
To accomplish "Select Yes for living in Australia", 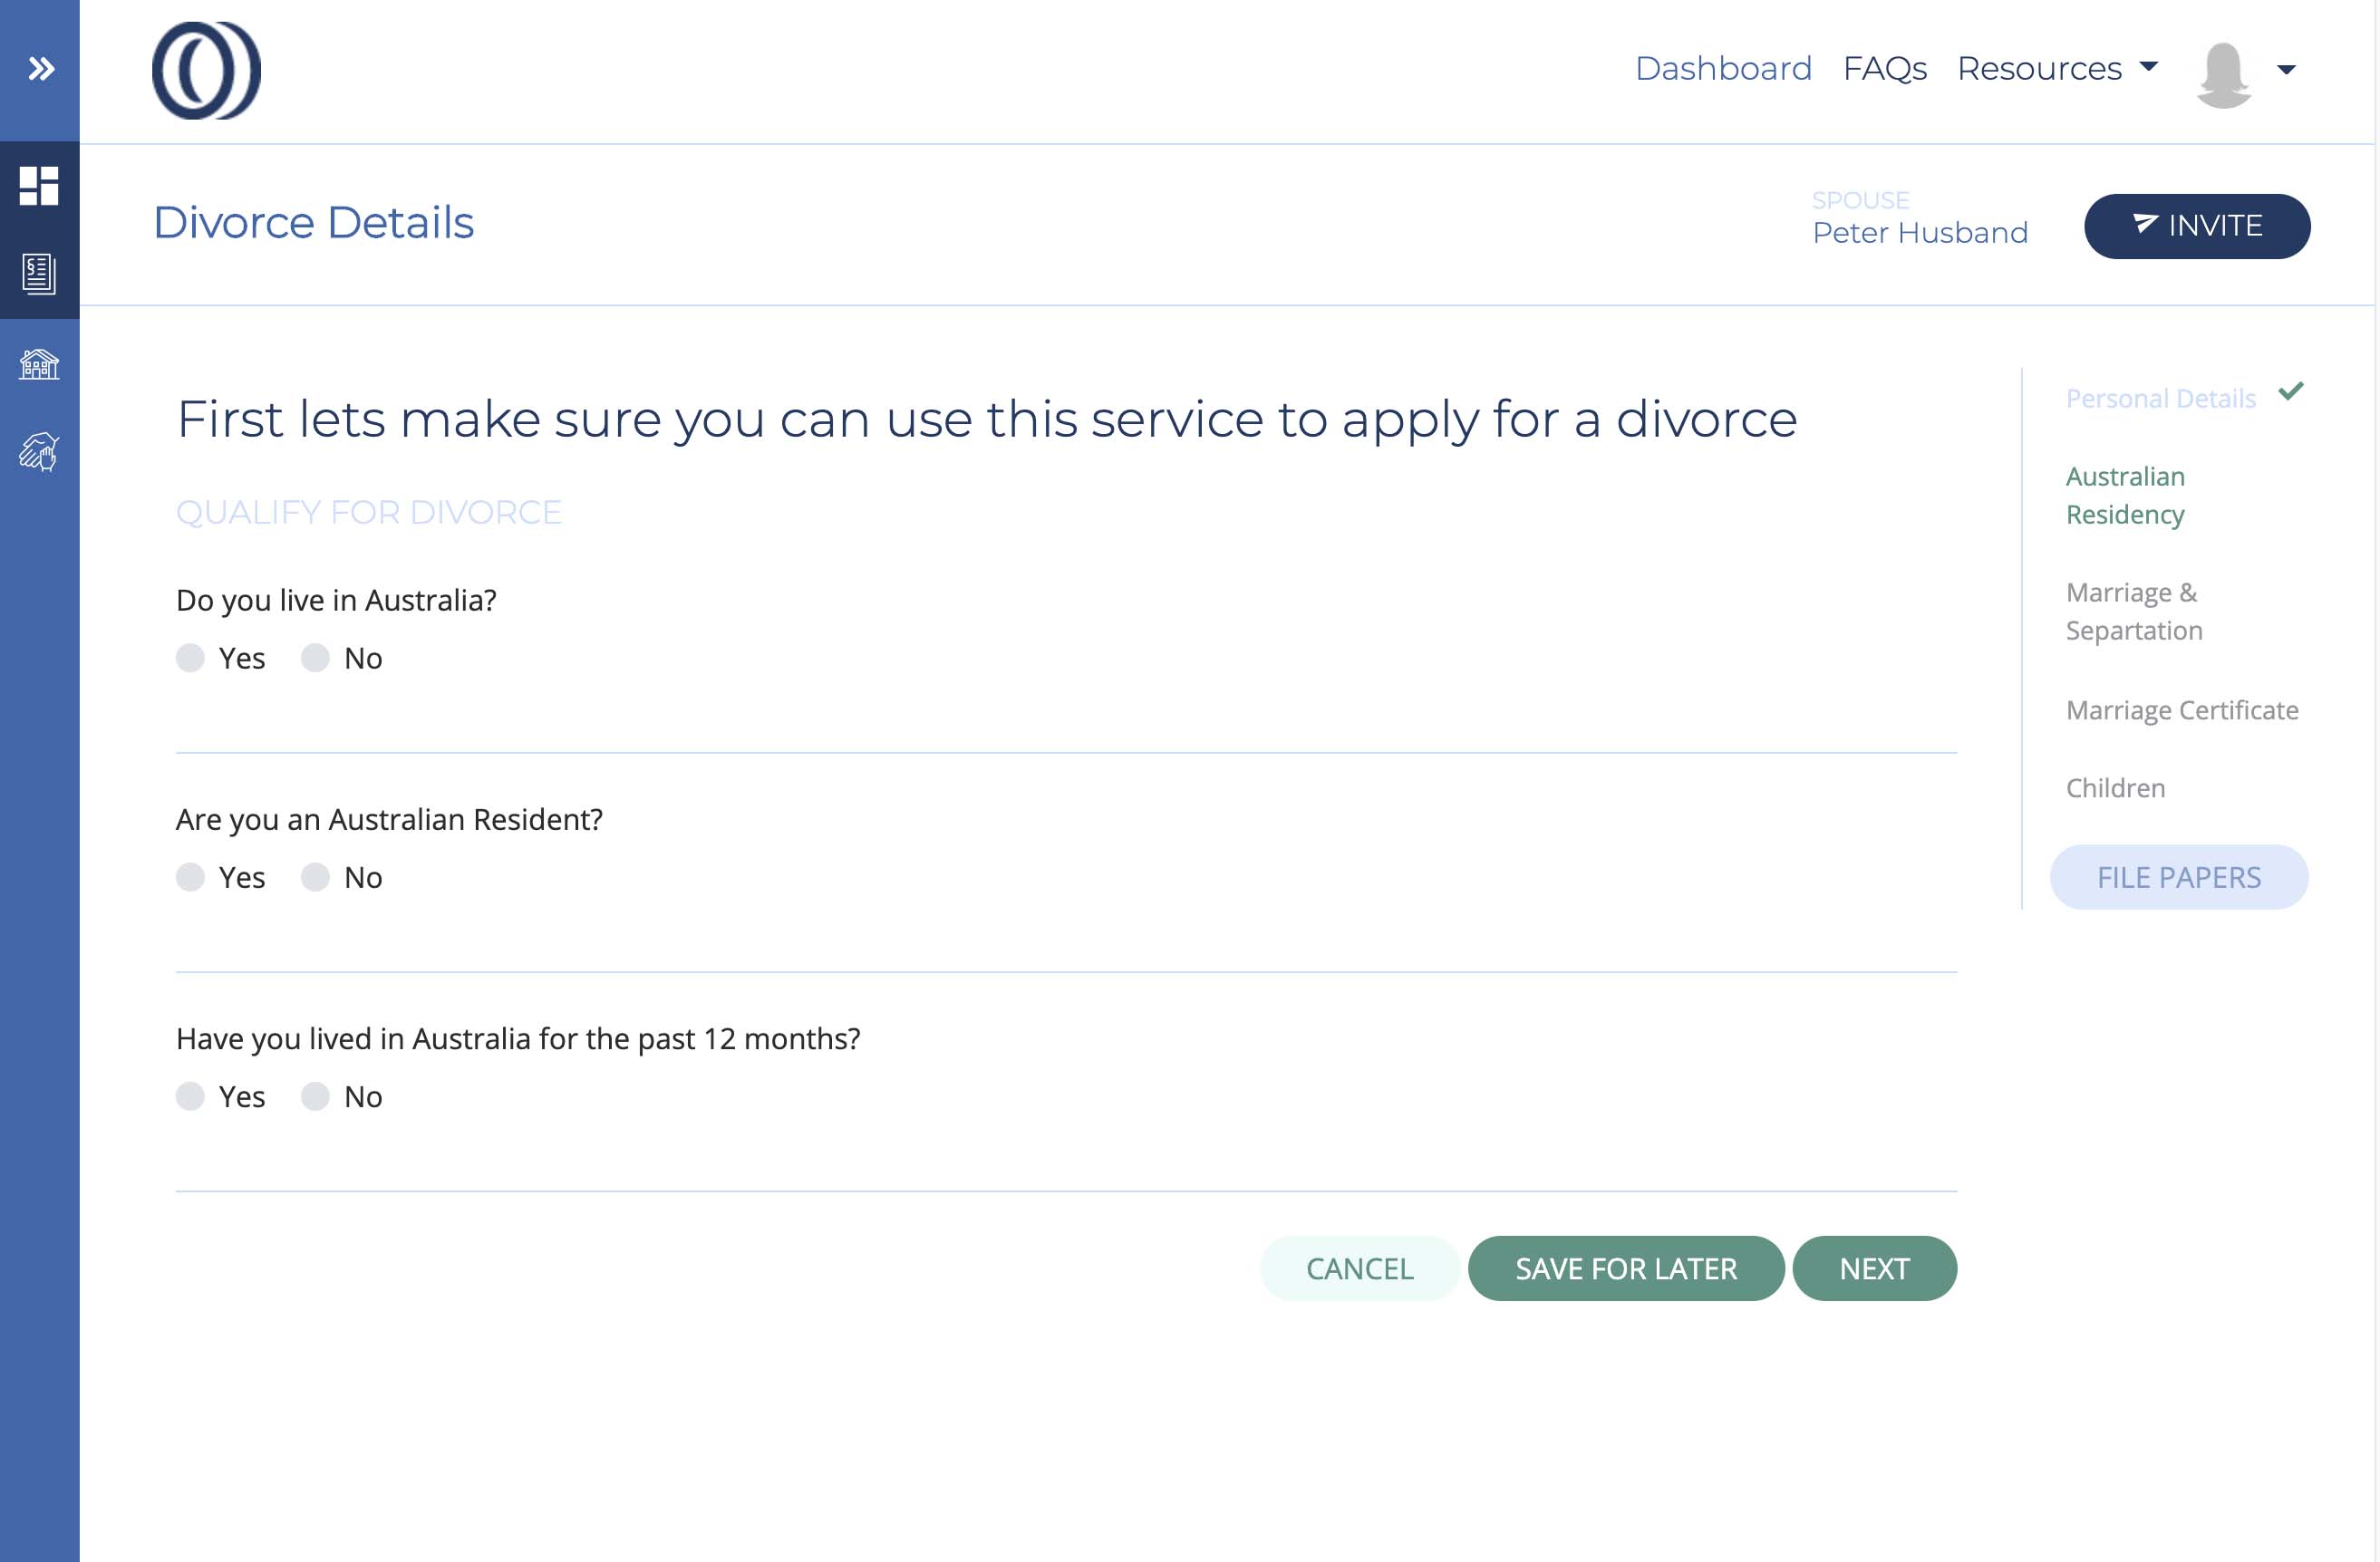I will point(190,658).
